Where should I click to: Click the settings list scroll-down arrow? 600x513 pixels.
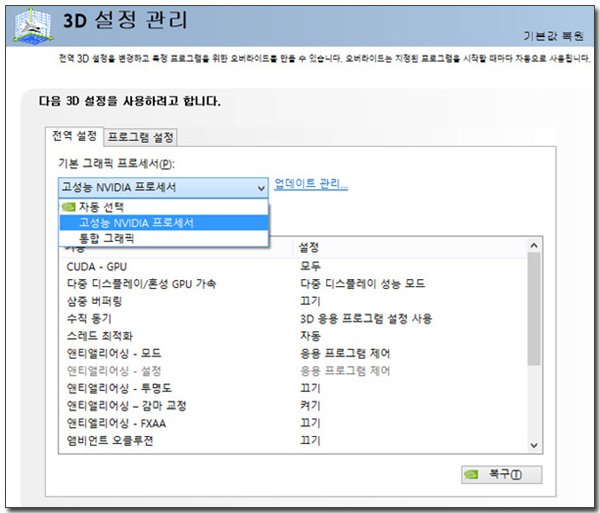coord(533,446)
